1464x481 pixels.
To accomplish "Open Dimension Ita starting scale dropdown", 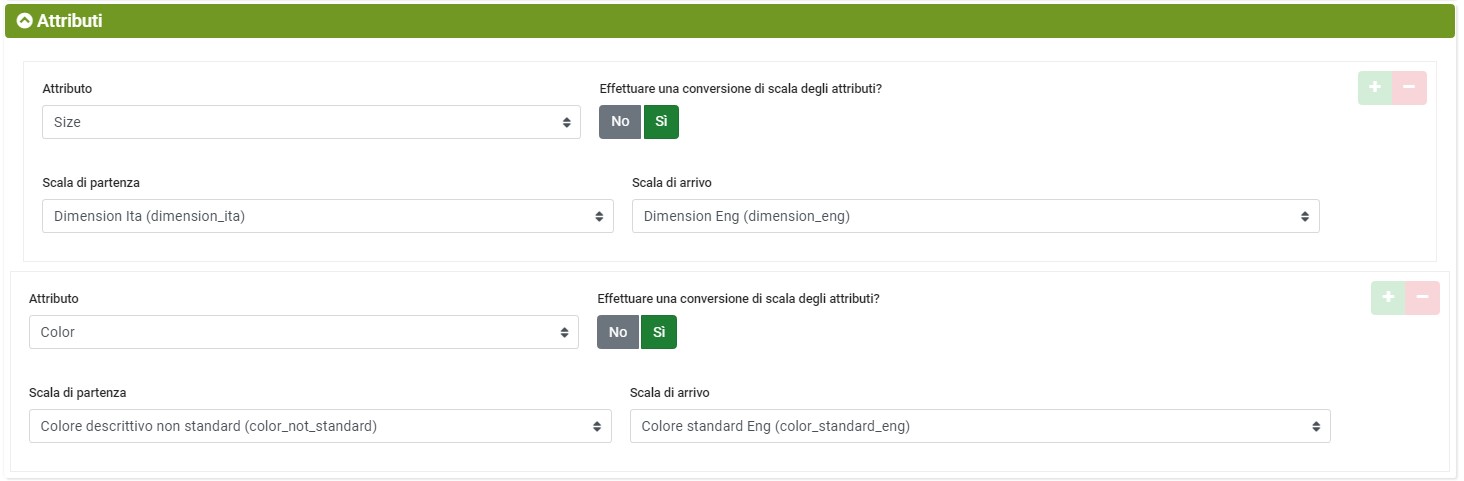I will 328,216.
